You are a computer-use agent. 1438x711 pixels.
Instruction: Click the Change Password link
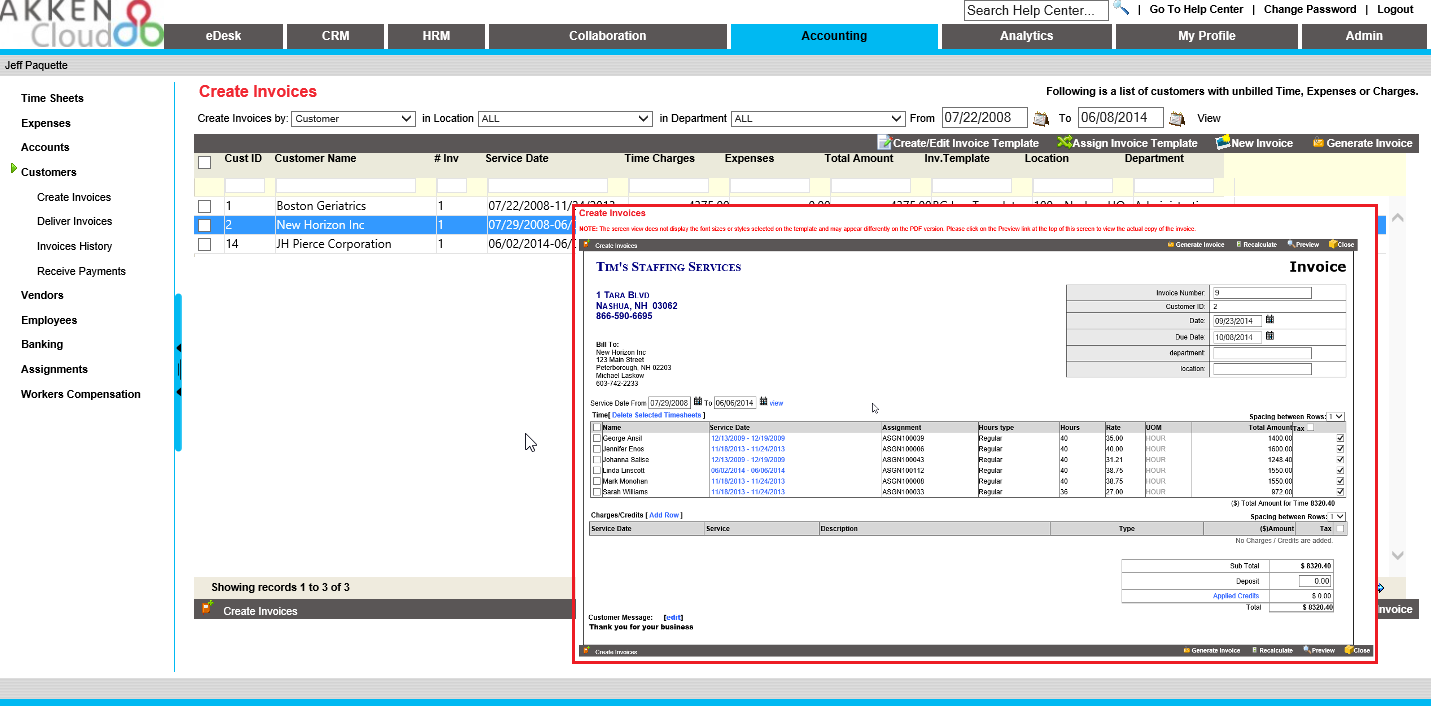(x=1310, y=9)
